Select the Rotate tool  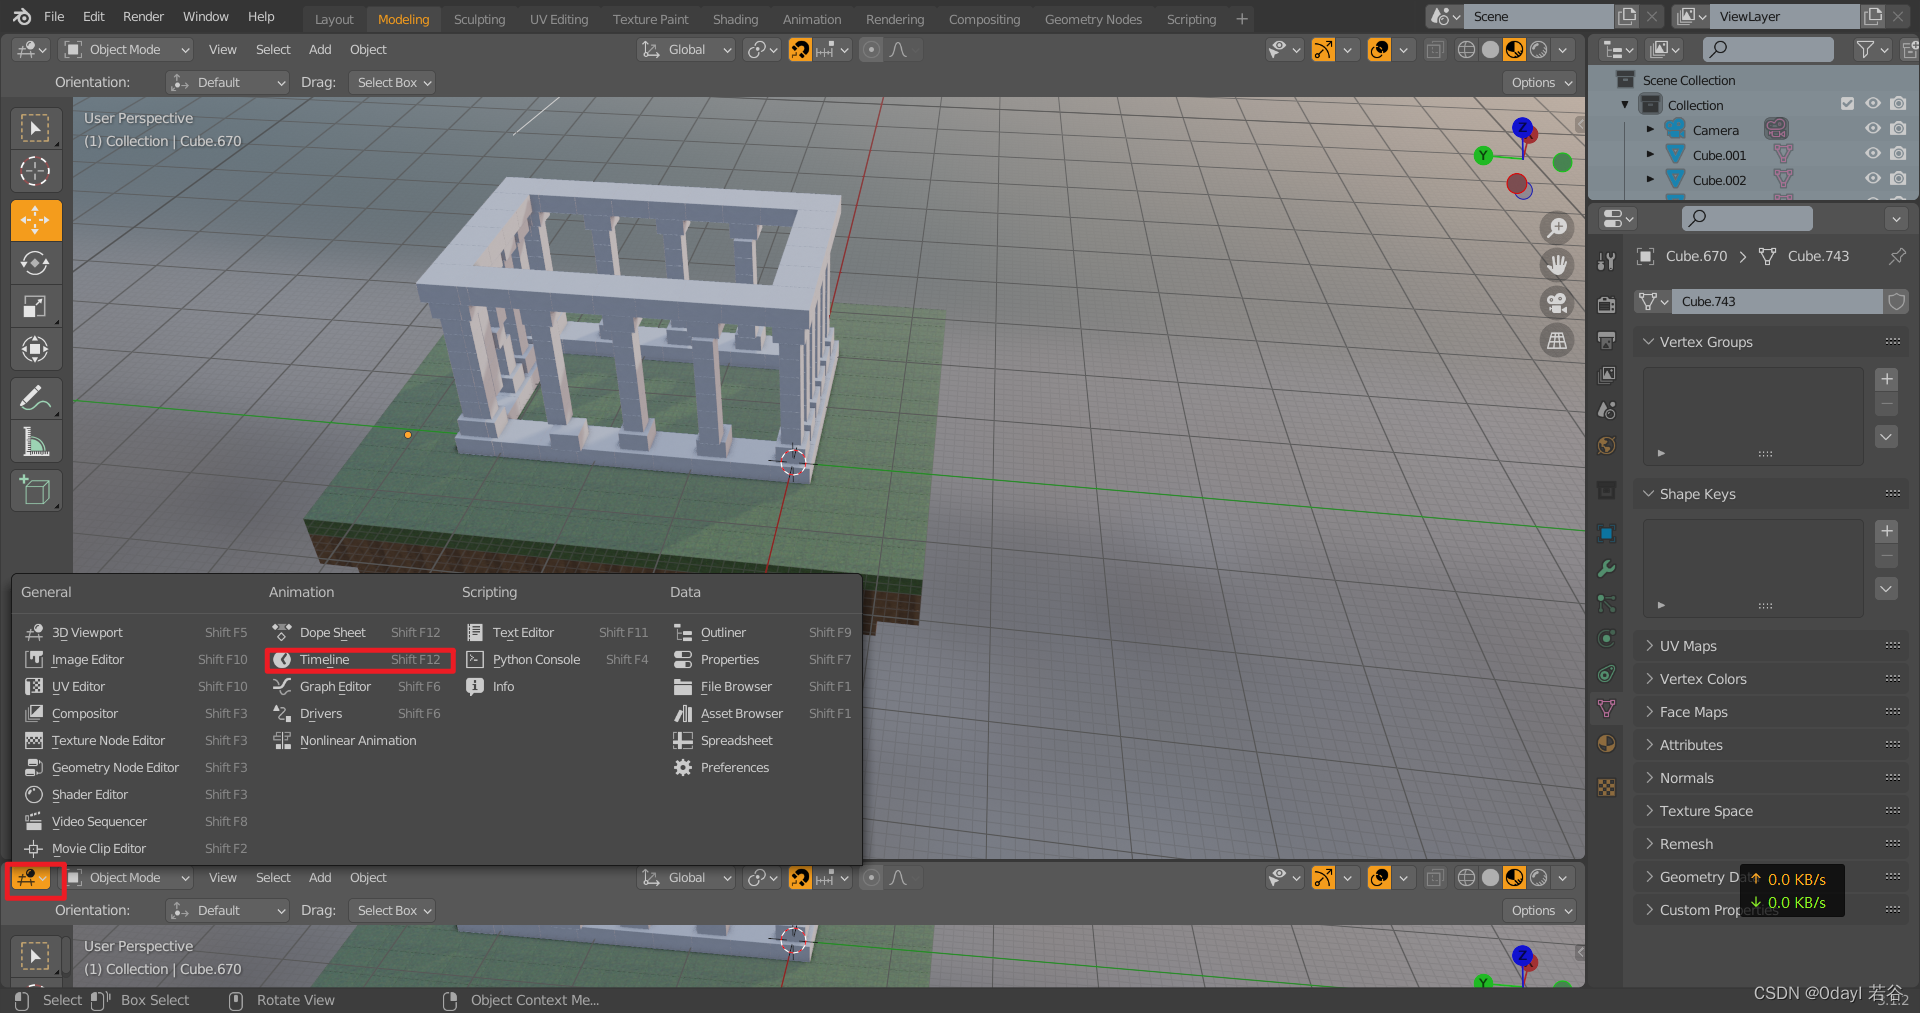[35, 263]
